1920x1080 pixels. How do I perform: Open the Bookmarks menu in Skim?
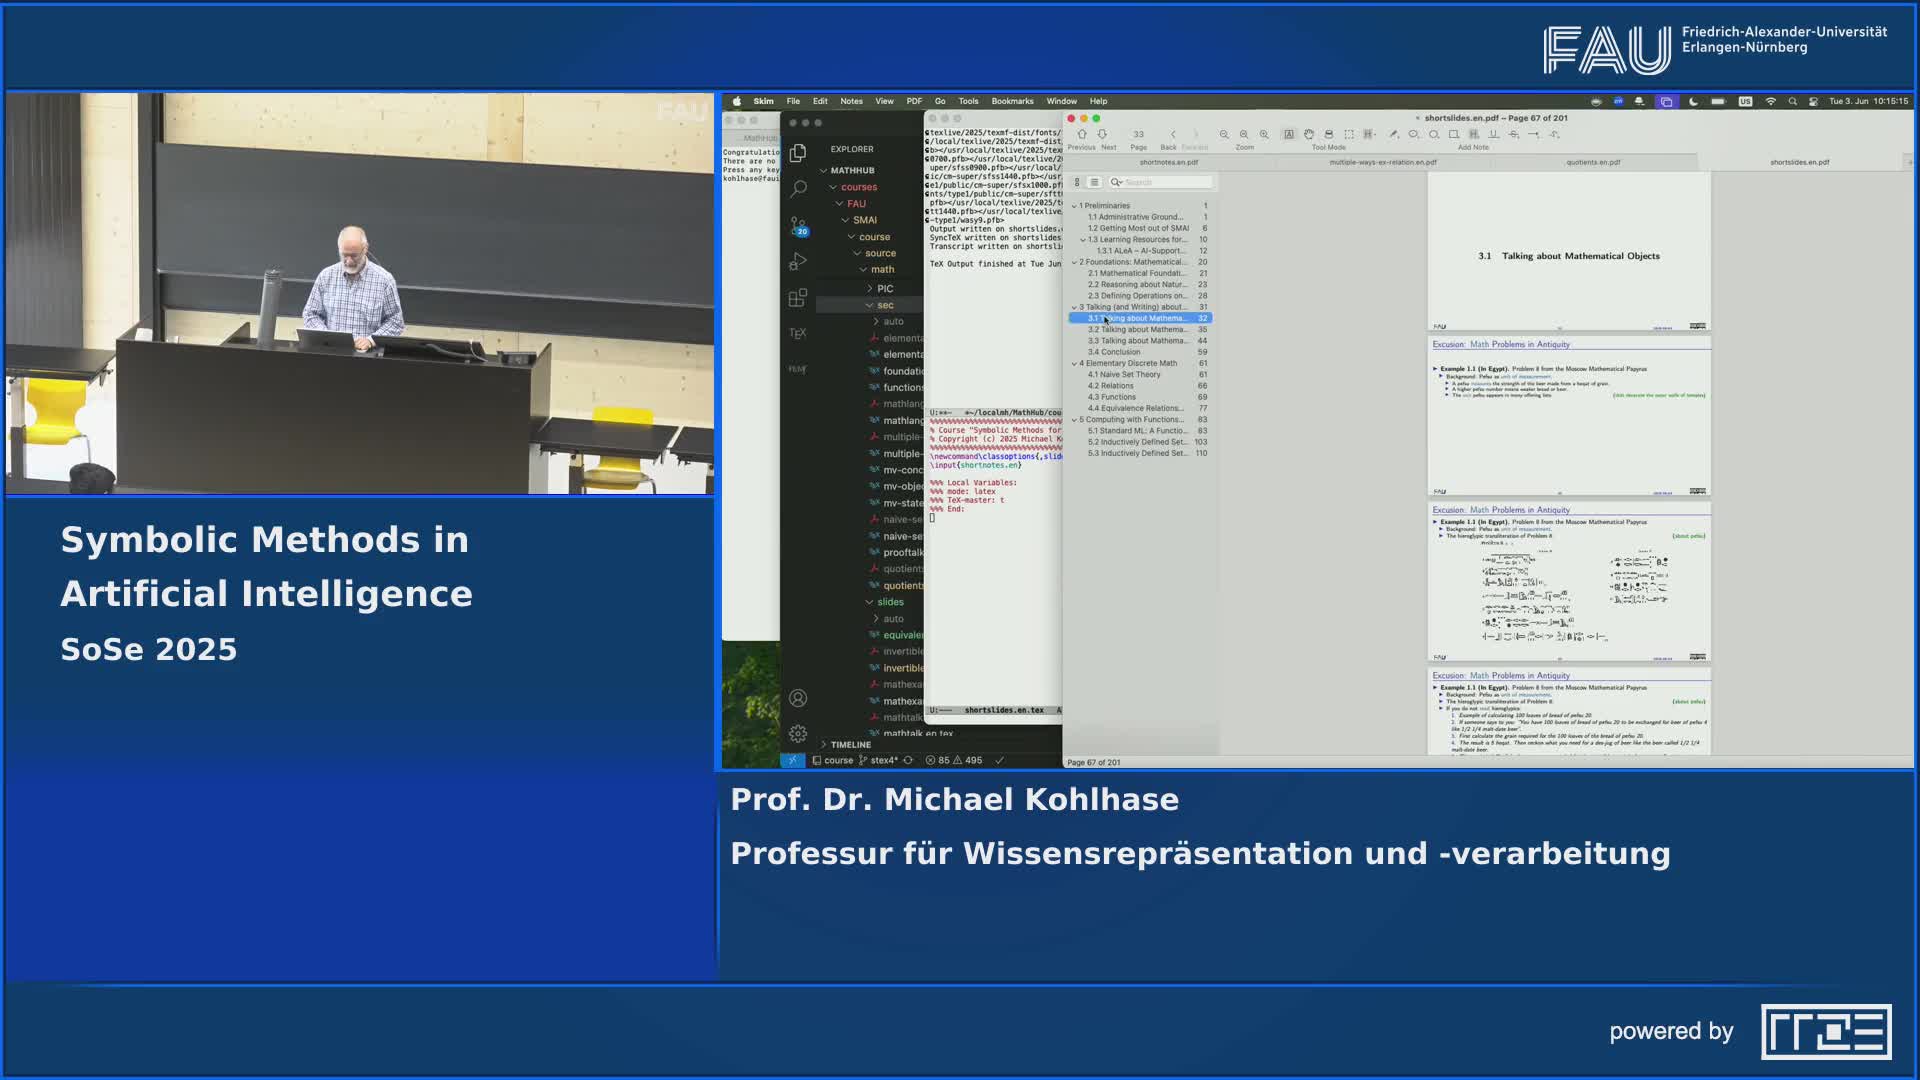pos(1012,101)
